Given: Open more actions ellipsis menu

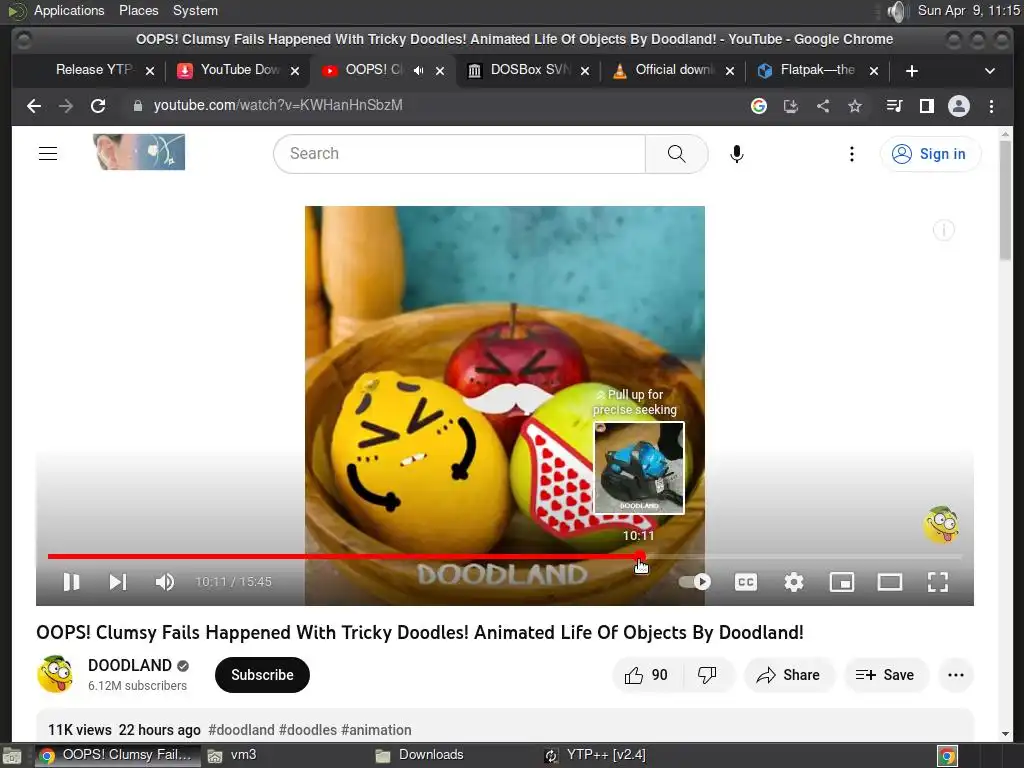Looking at the screenshot, I should click(x=955, y=675).
